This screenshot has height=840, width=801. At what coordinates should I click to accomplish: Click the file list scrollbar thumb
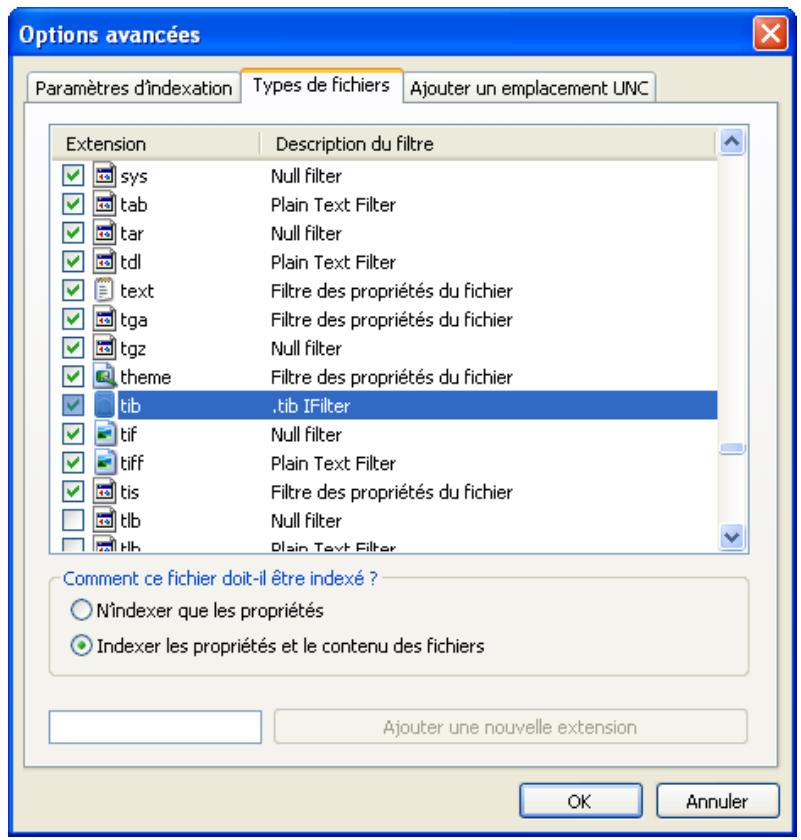coord(732,448)
